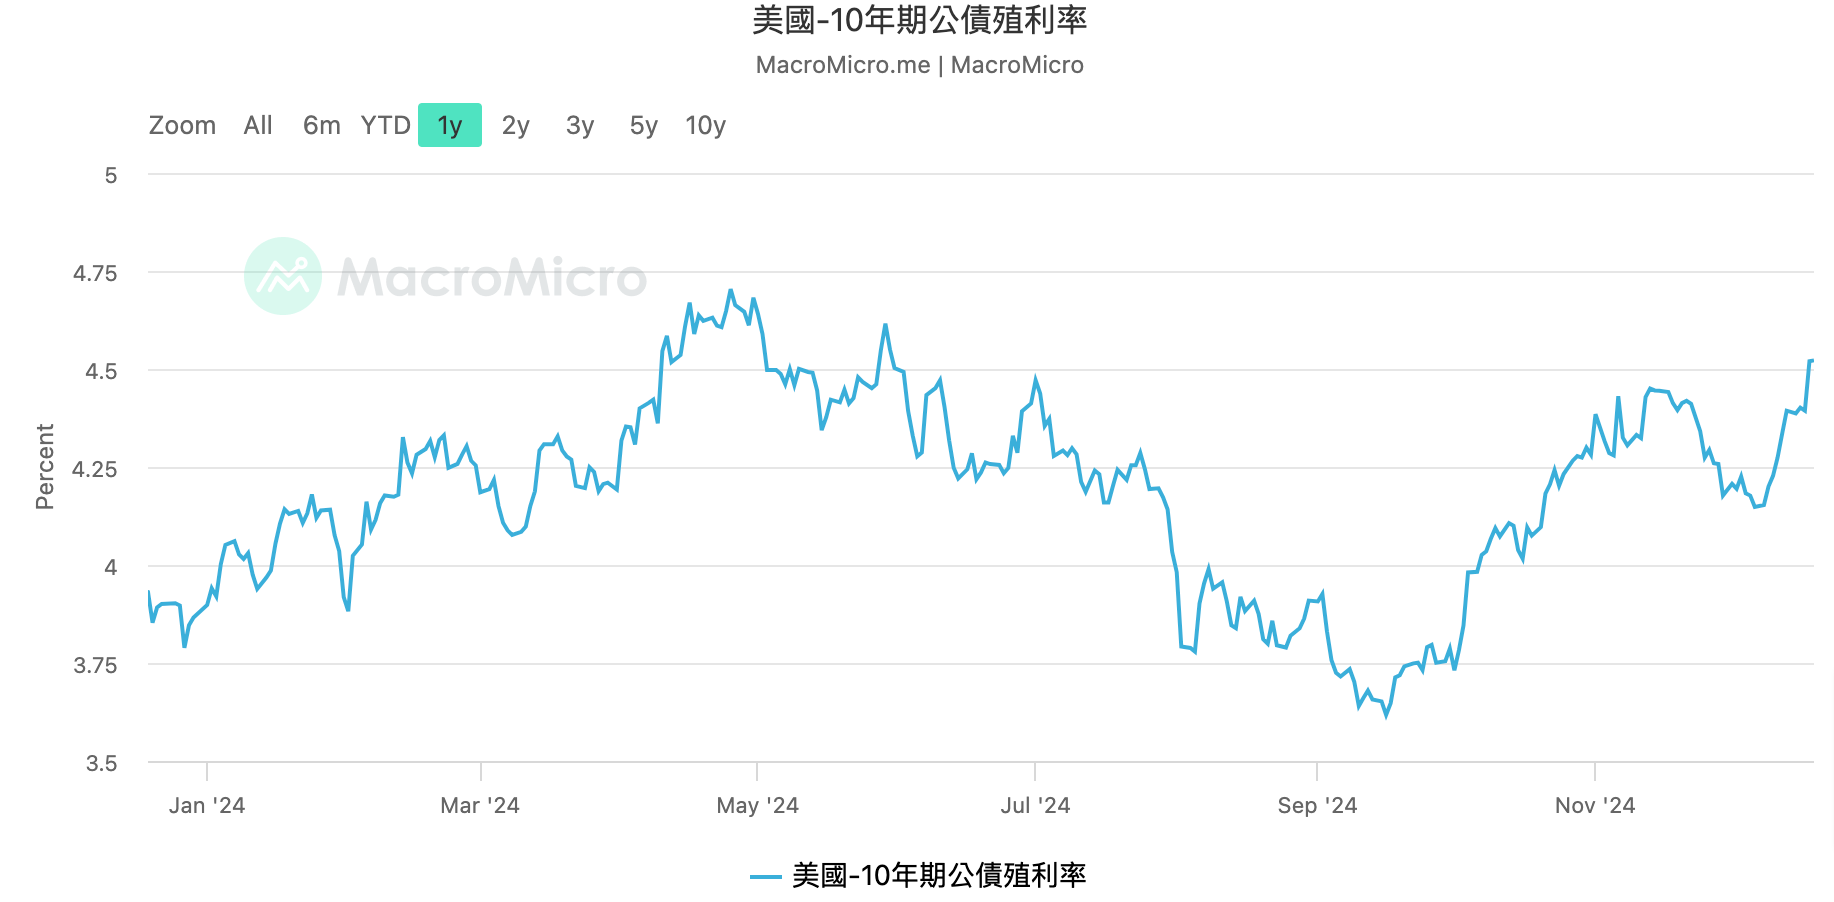Toggle the 美國-10年期公債殖利率 legend item
Image resolution: width=1834 pixels, height=902 pixels.
click(940, 874)
